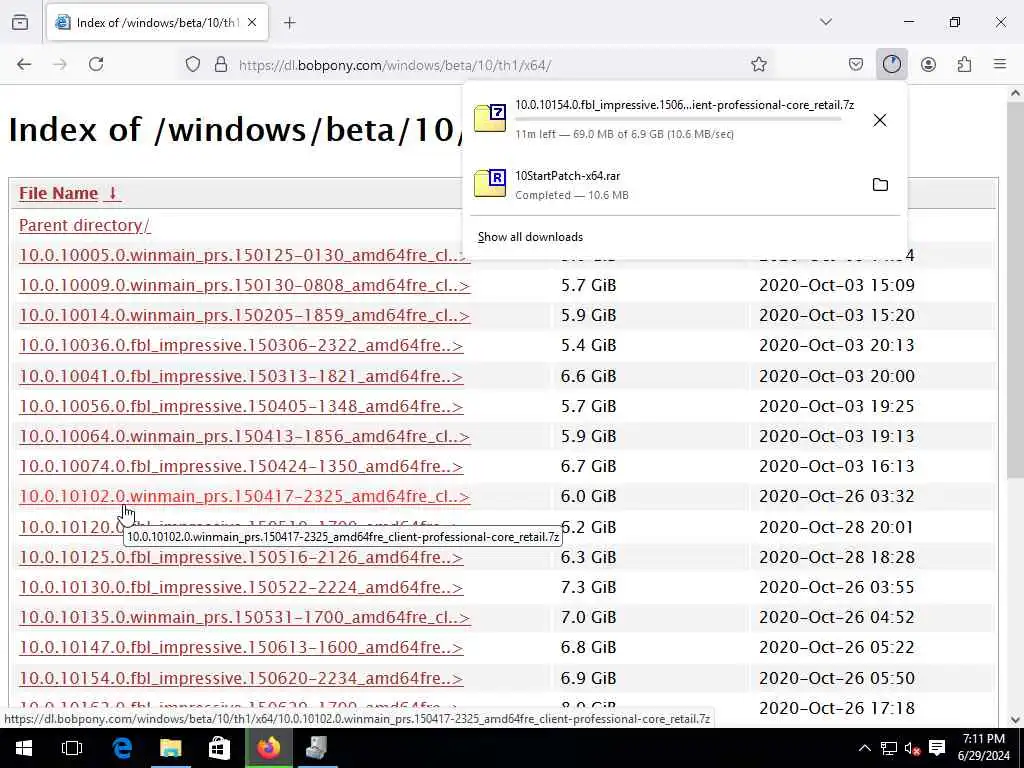1024x768 pixels.
Task: Open Action Center notifications icon
Action: pos(937,748)
